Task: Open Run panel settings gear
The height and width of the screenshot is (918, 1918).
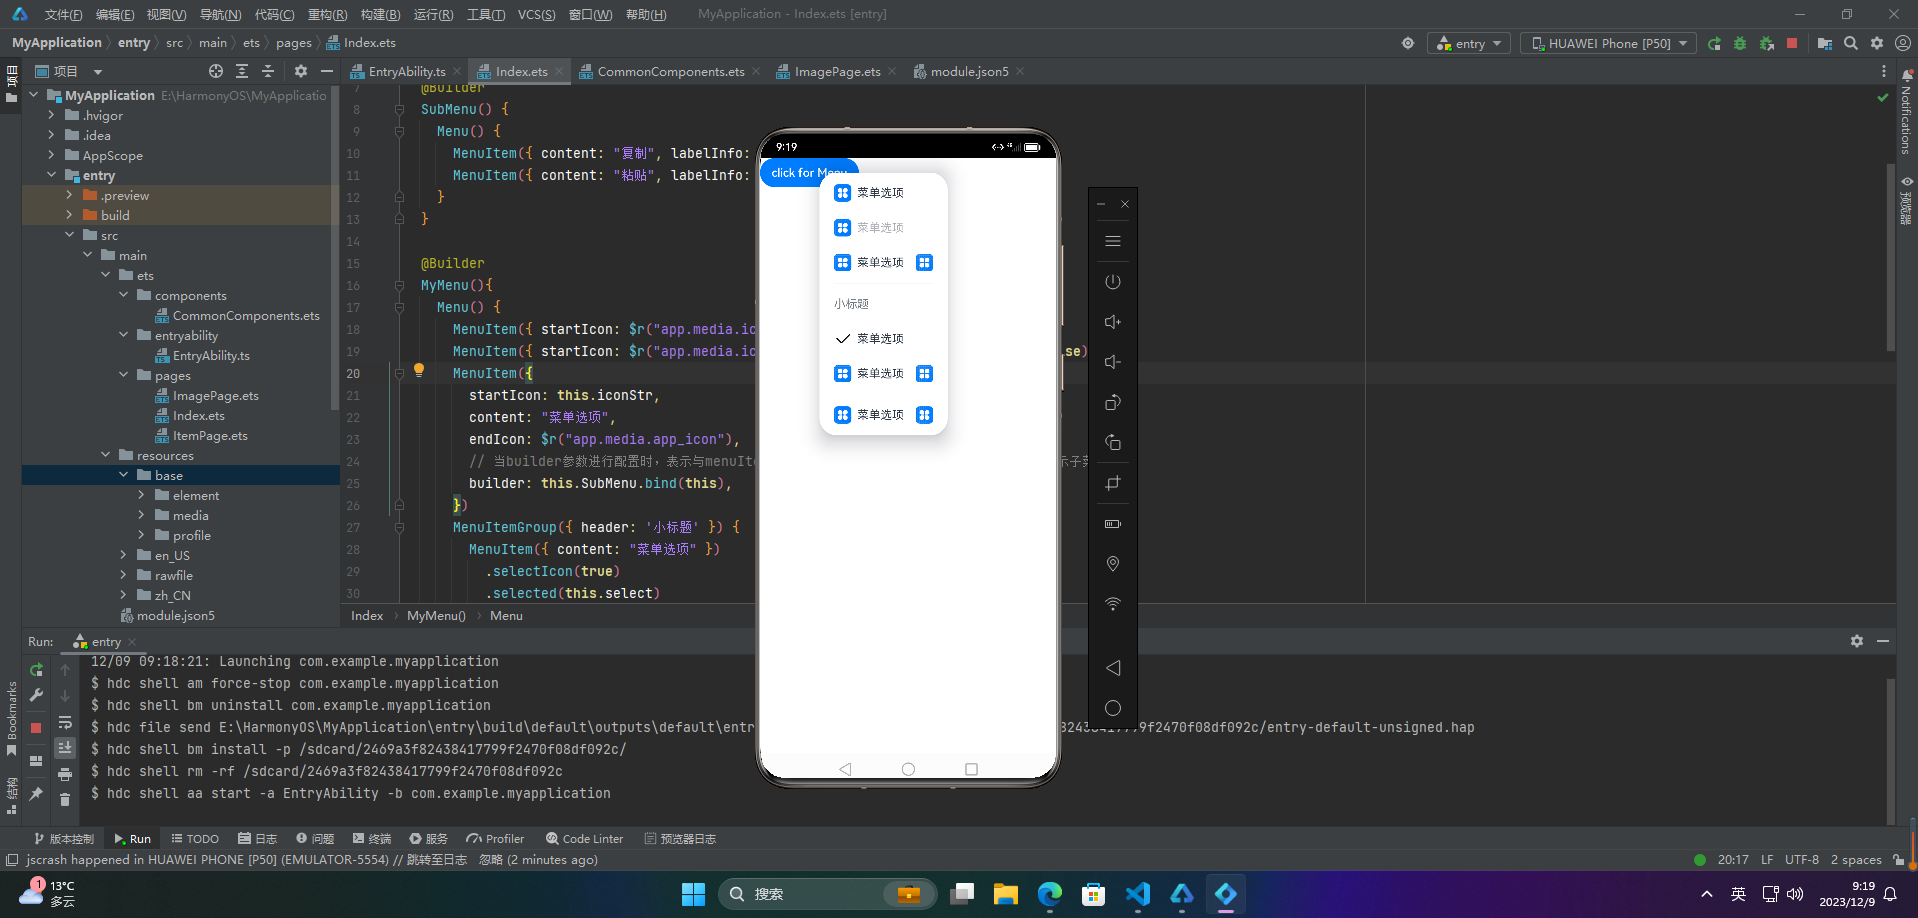Action: (x=1857, y=641)
